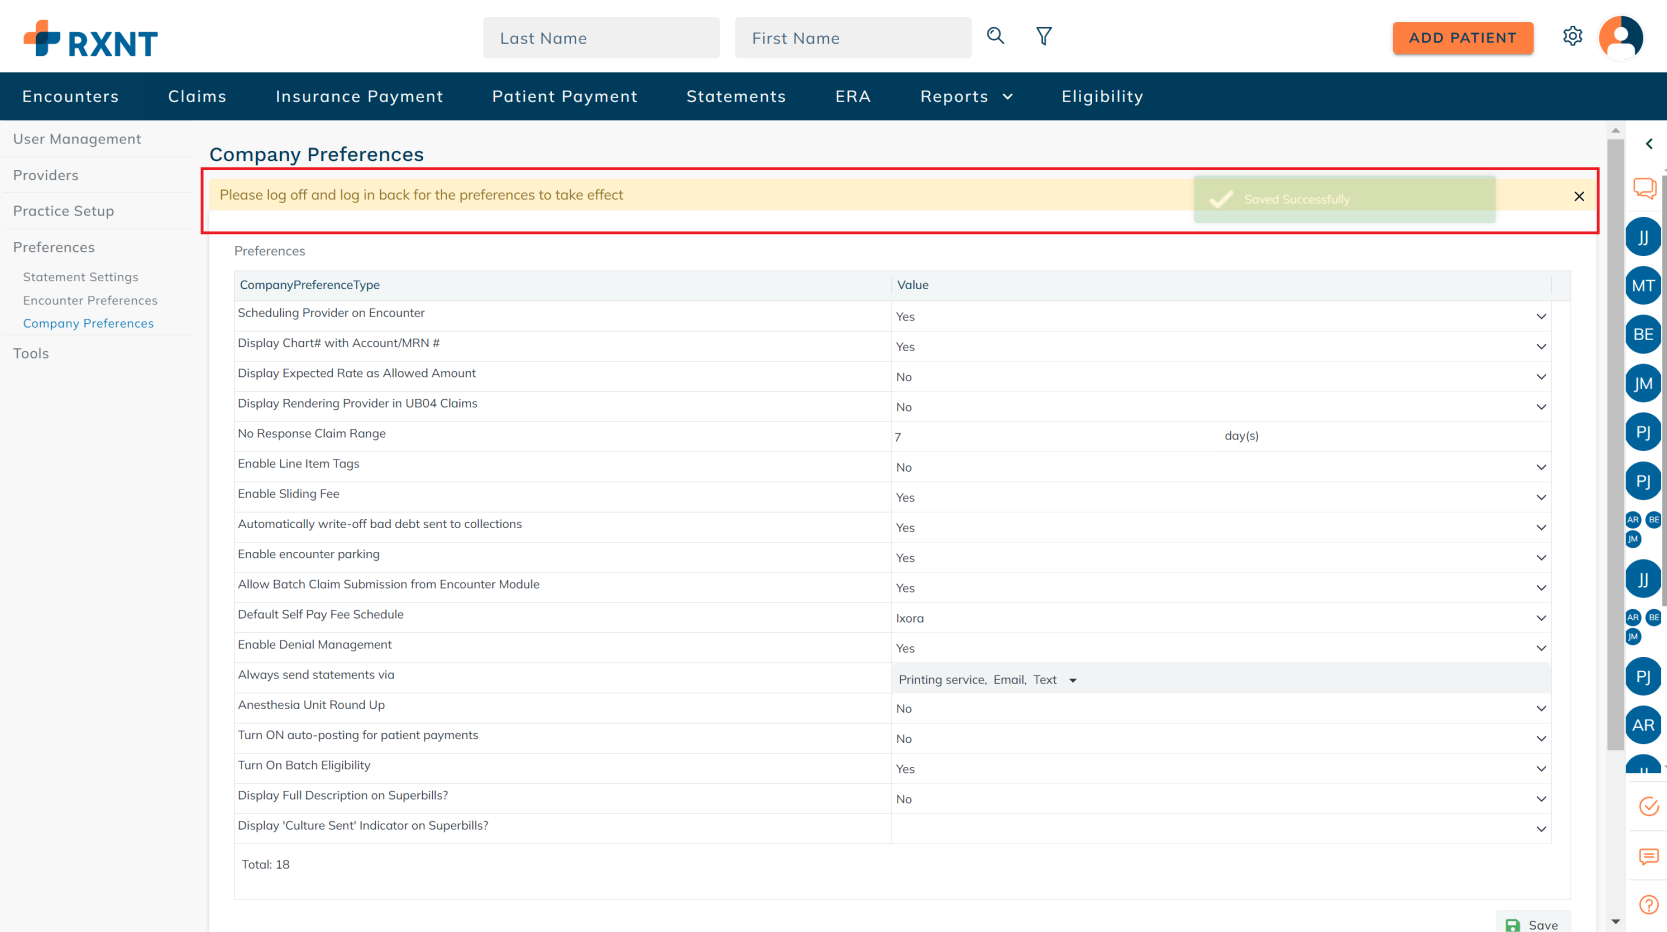Open Always send statements via multi-select
Image resolution: width=1667 pixels, height=932 pixels.
coord(1221,679)
